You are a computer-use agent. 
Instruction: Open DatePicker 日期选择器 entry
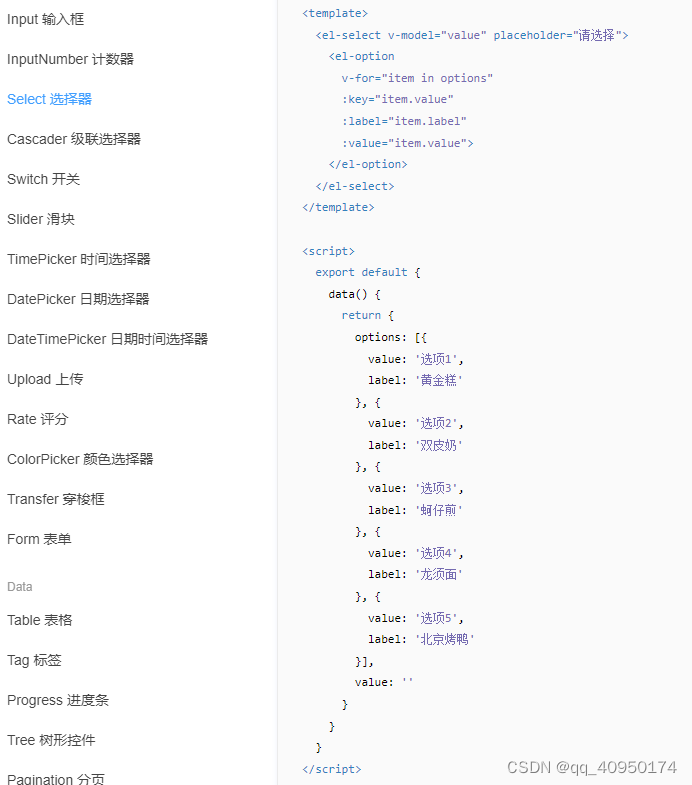point(78,299)
